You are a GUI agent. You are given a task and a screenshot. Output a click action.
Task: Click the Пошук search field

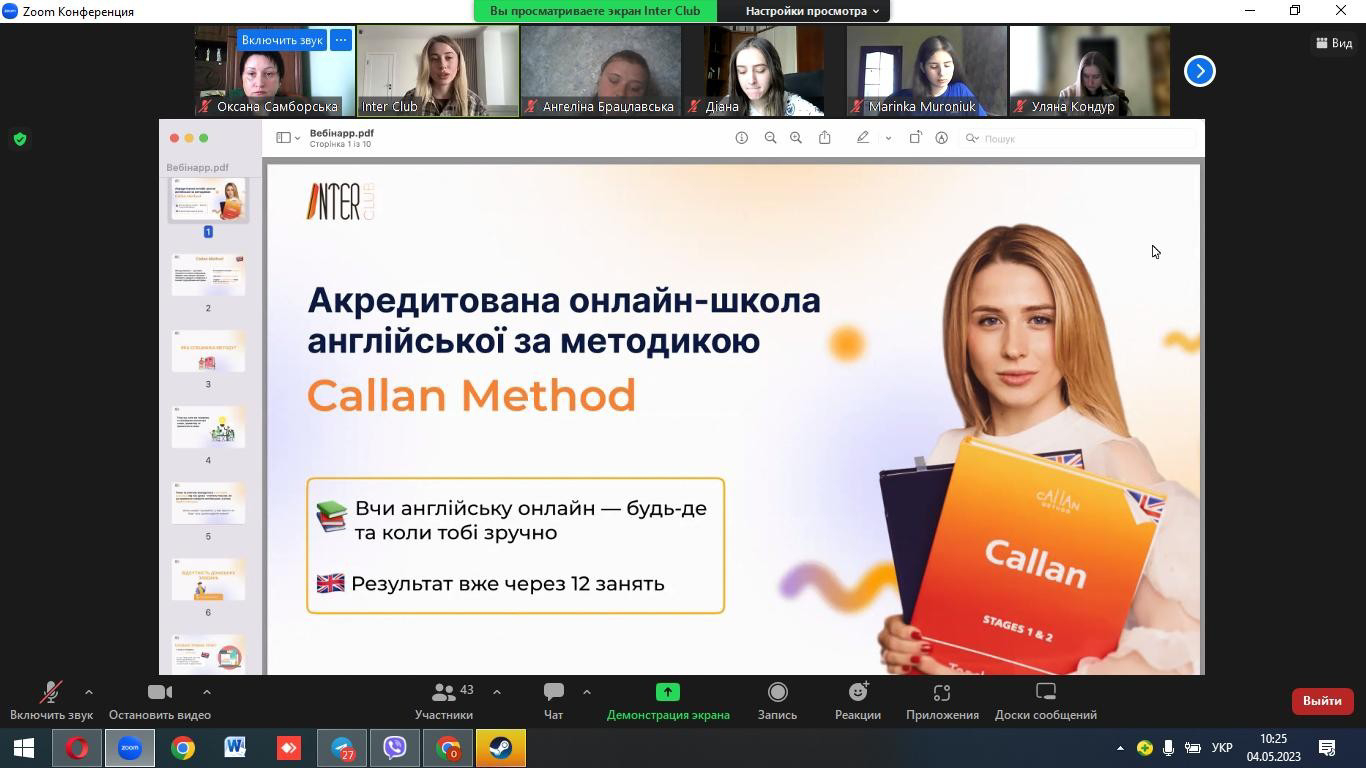[x=1078, y=138]
